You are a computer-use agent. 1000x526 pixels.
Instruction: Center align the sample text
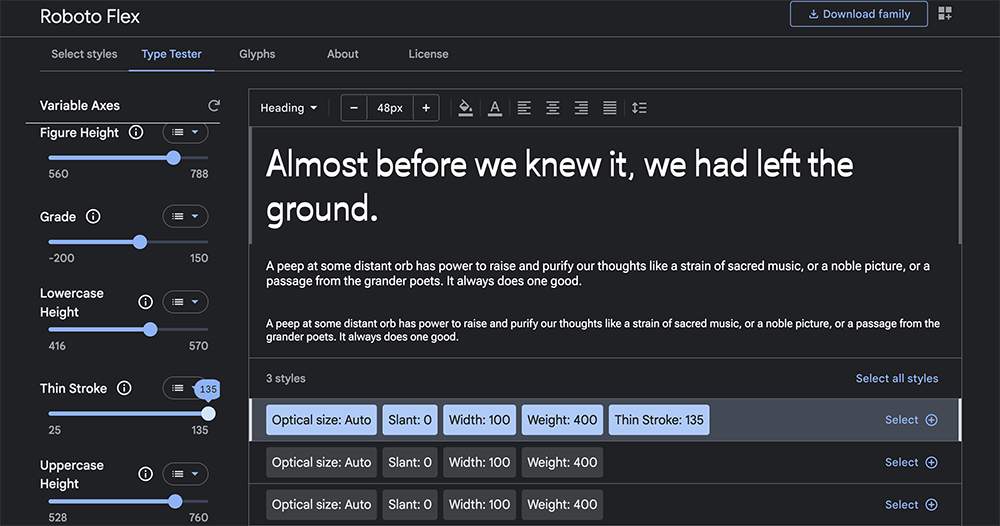[x=552, y=108]
